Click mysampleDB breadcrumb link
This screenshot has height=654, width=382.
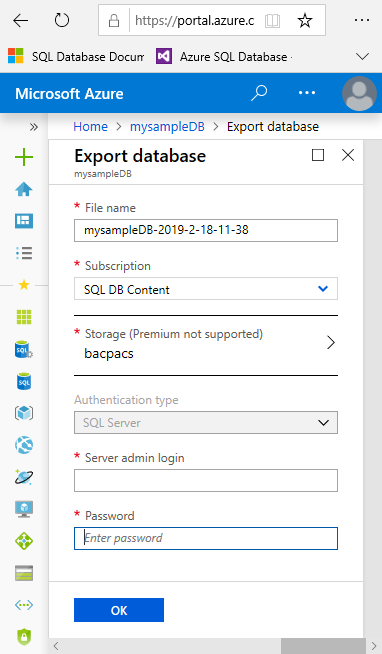click(167, 126)
